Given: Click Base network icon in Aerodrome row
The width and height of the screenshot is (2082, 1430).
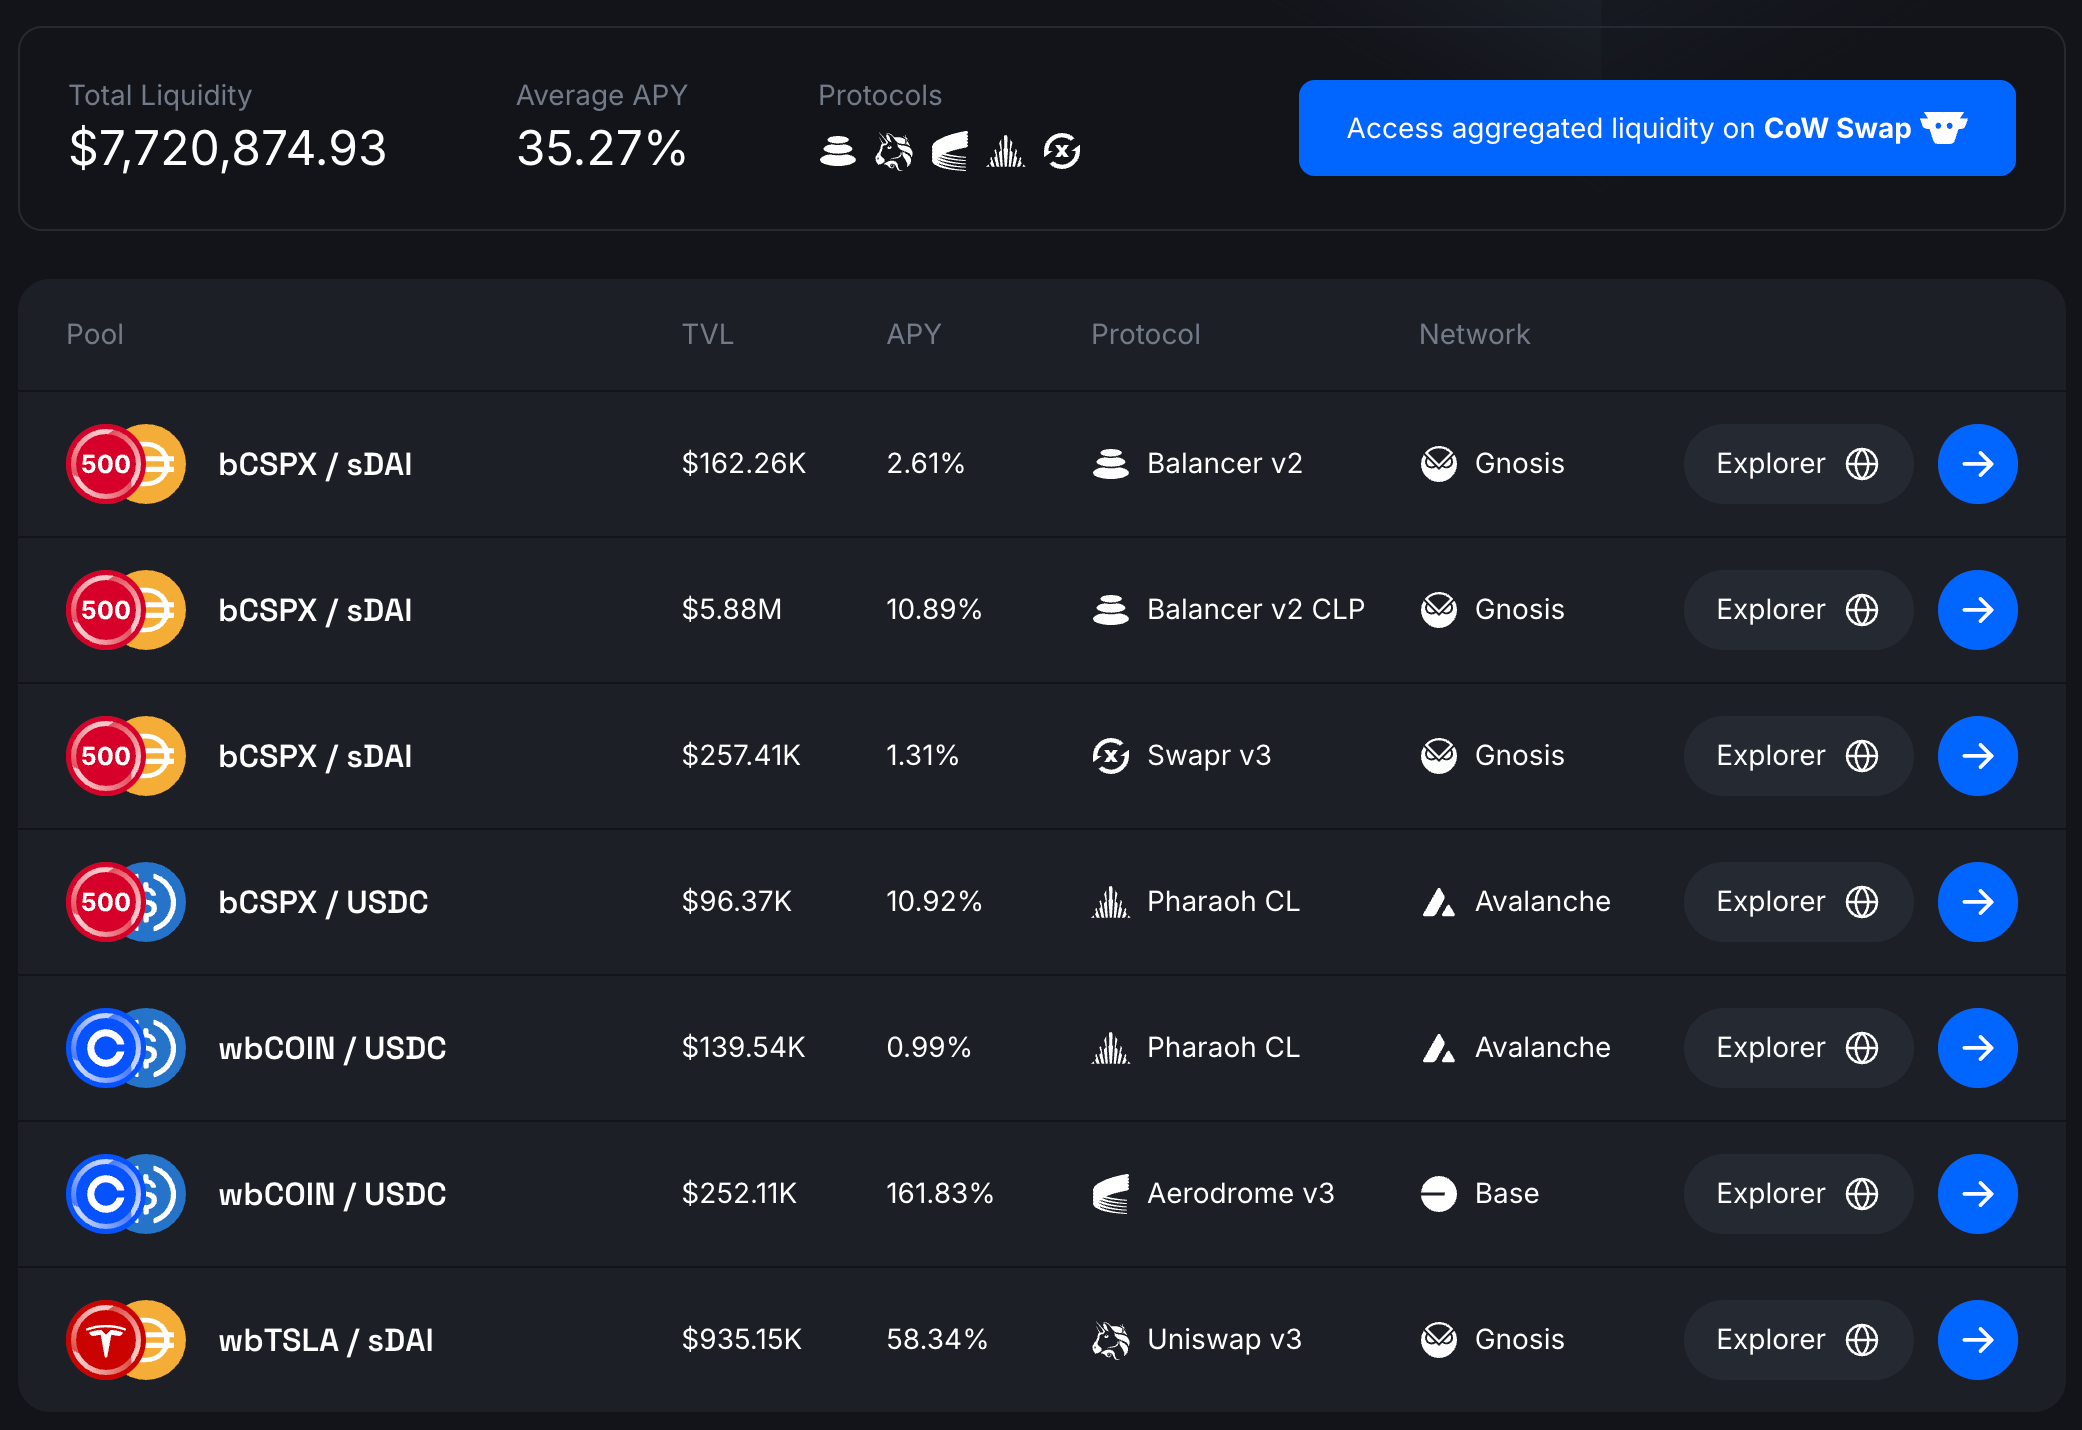Looking at the screenshot, I should [1439, 1194].
